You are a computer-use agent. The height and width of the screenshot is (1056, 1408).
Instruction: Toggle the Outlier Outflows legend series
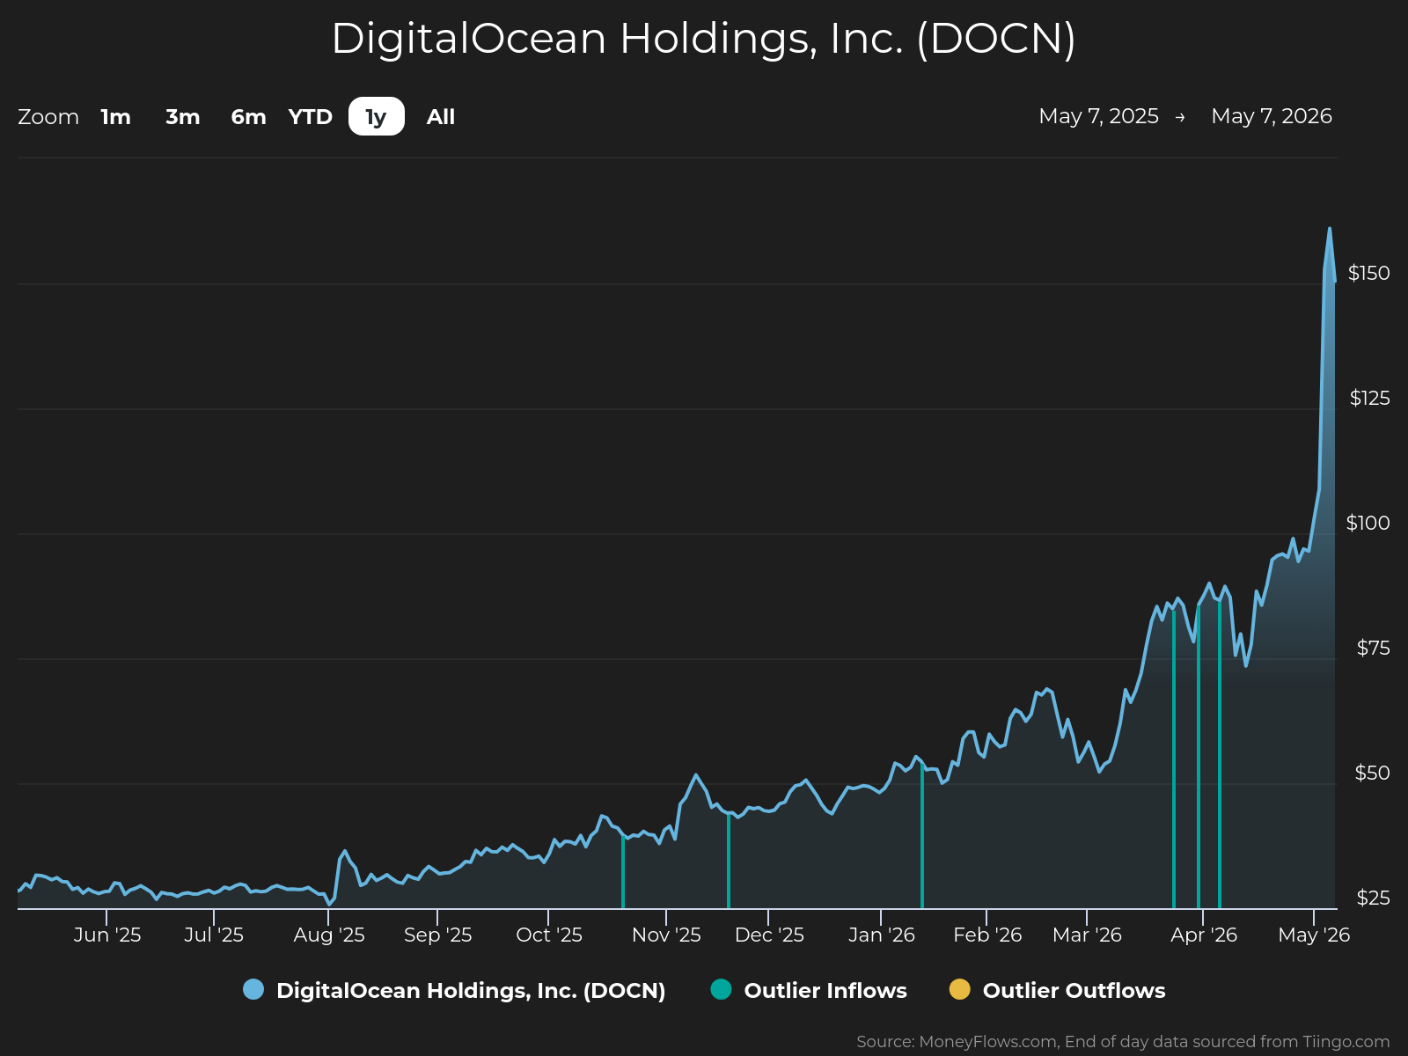(x=1057, y=990)
